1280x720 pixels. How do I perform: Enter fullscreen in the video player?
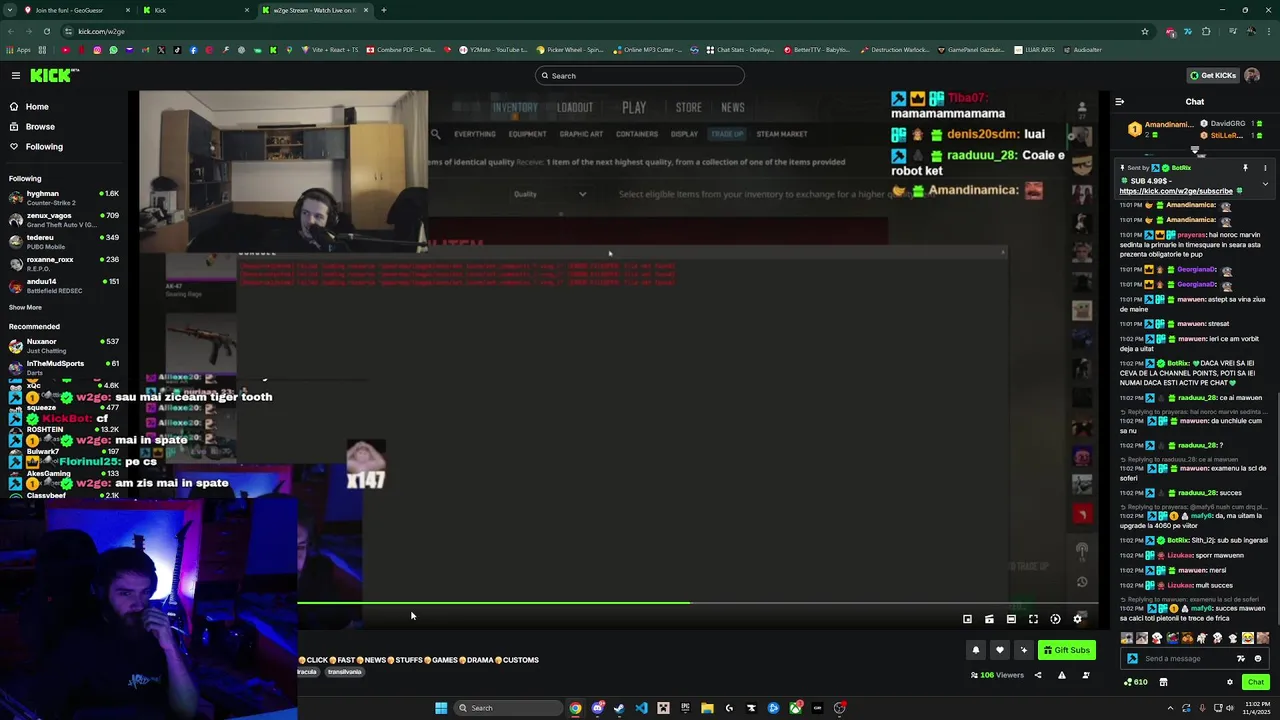point(1033,619)
